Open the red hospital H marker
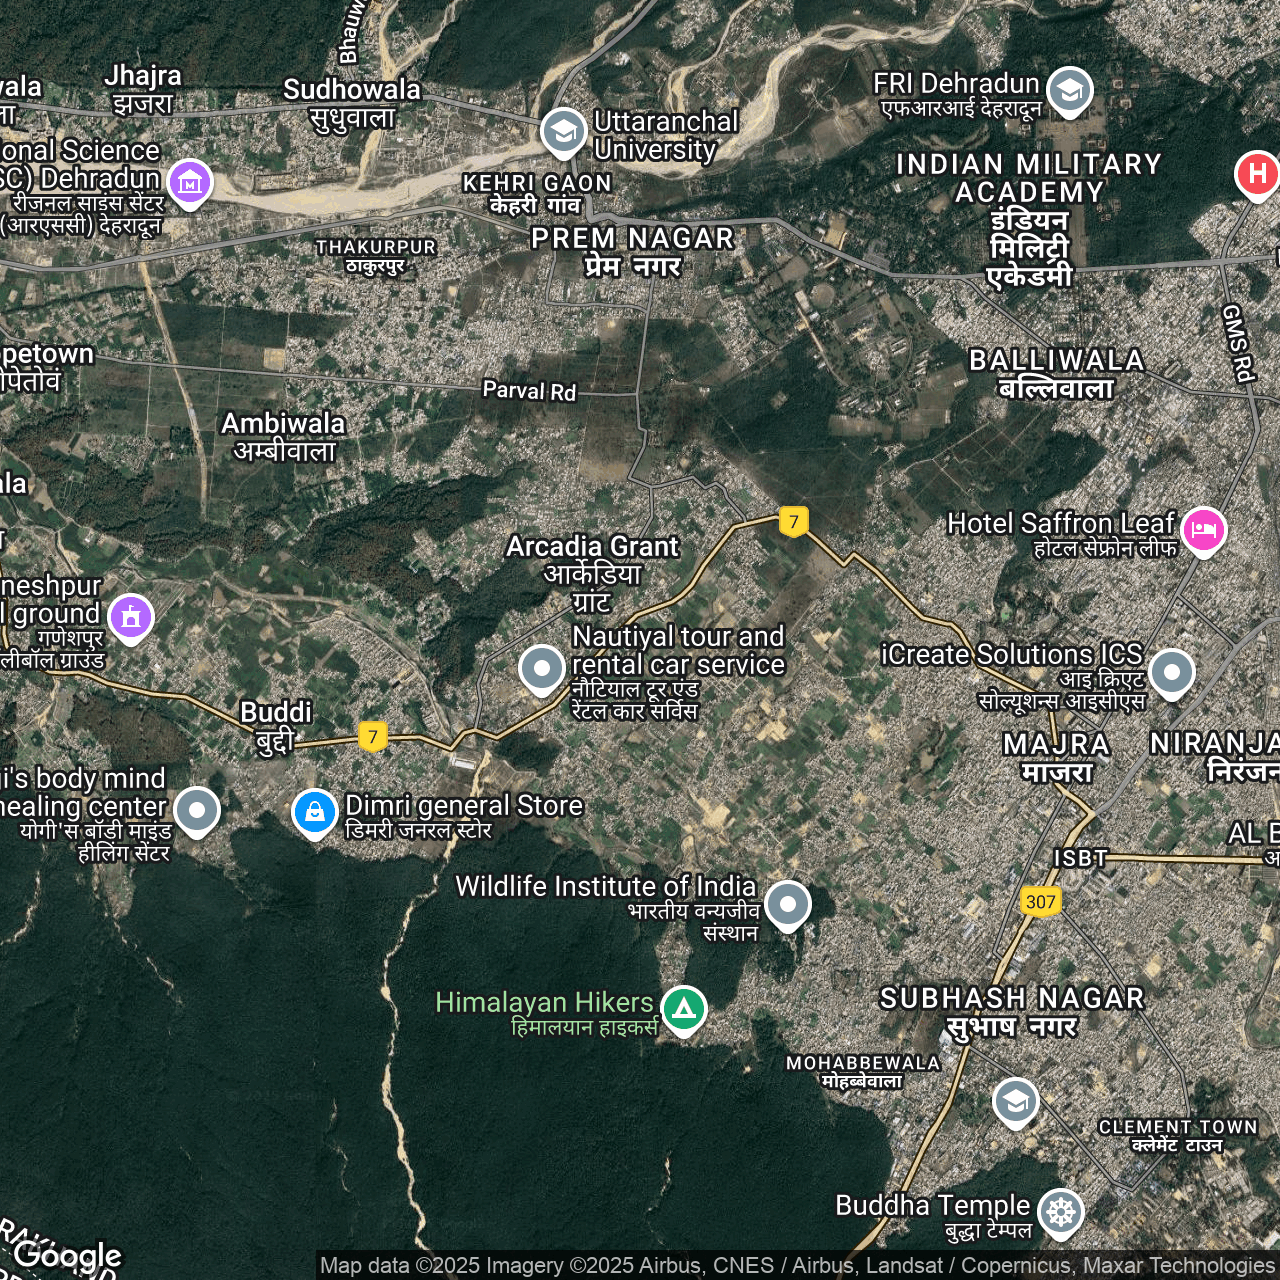Image resolution: width=1280 pixels, height=1280 pixels. pos(1257,174)
